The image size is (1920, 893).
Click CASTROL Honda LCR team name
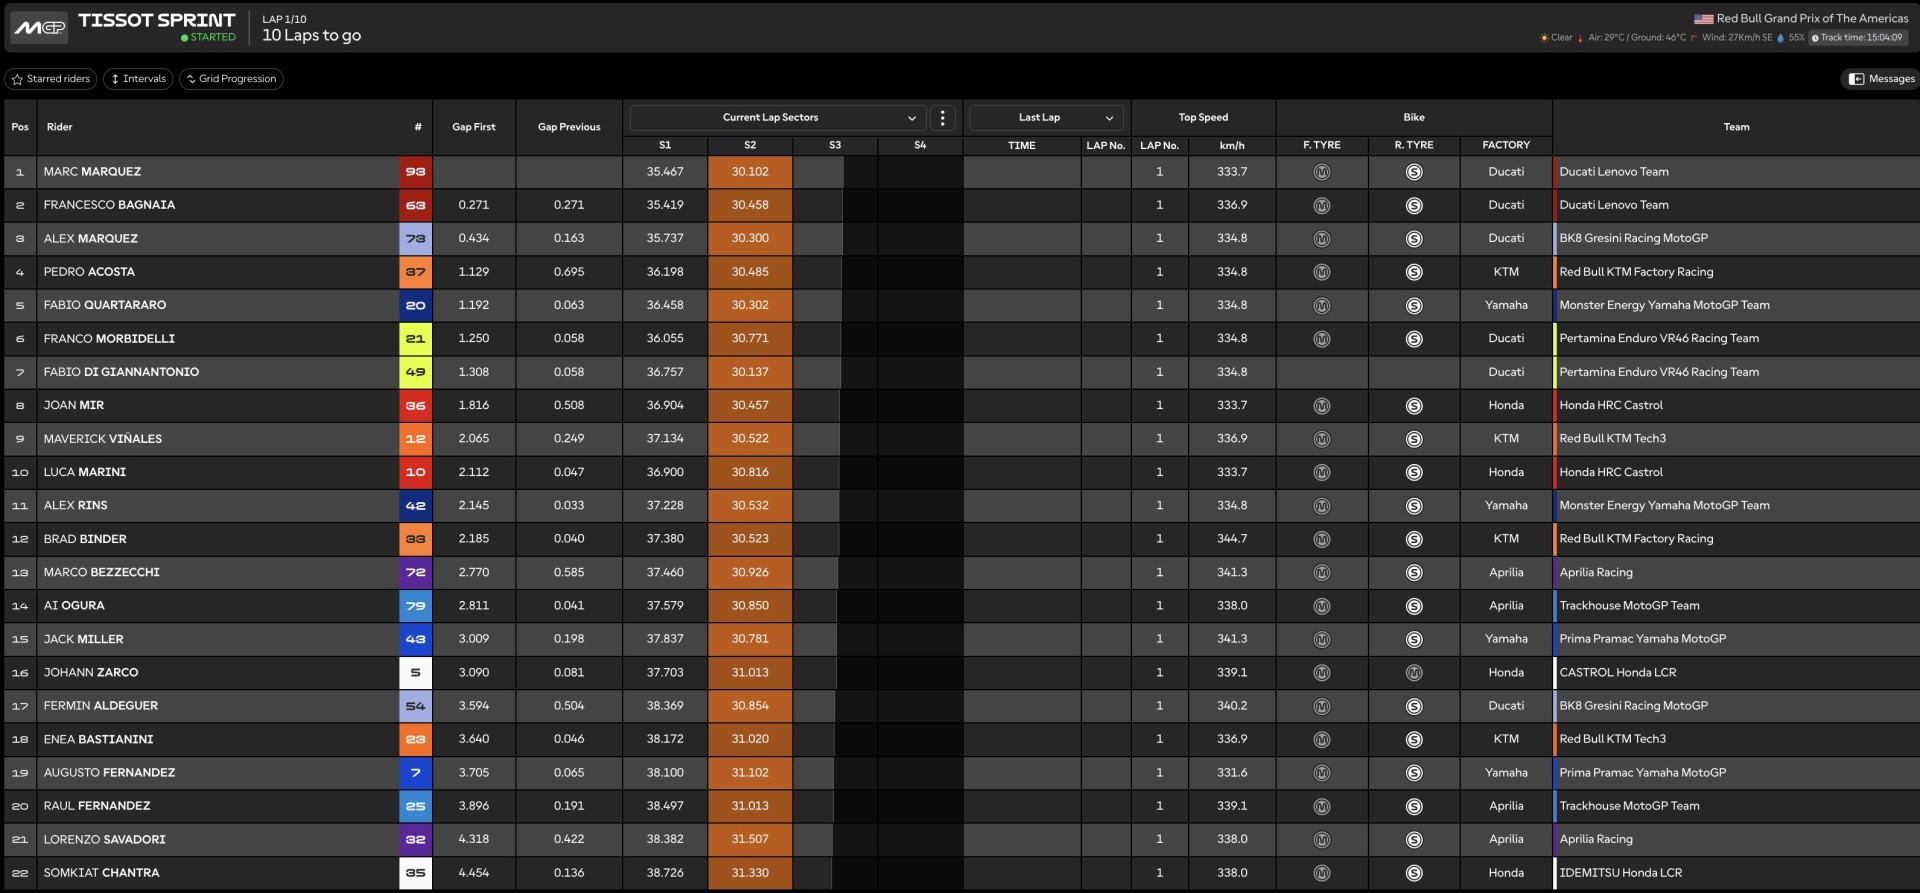pyautogui.click(x=1617, y=673)
